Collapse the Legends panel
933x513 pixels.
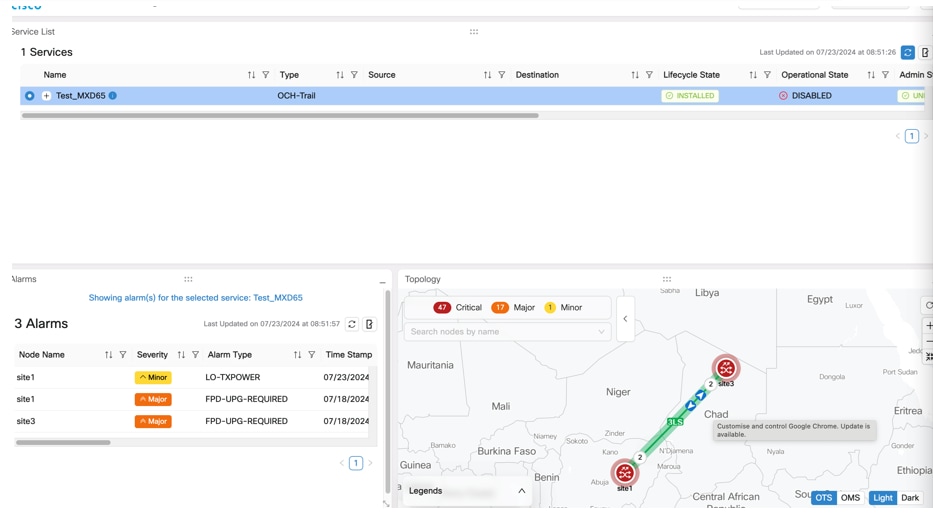click(x=521, y=491)
